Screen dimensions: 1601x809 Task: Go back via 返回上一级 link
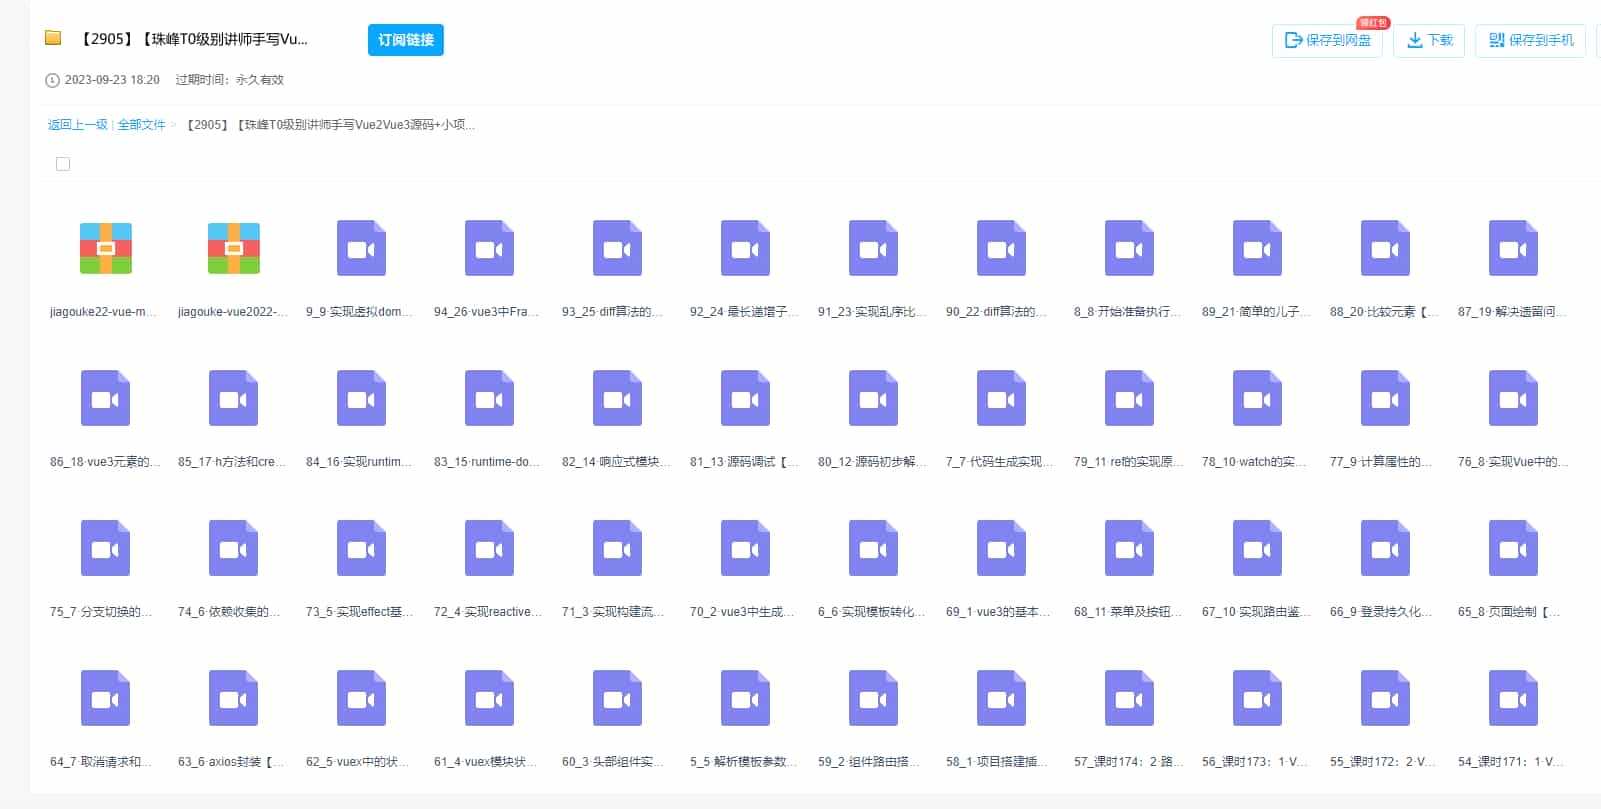pyautogui.click(x=78, y=125)
